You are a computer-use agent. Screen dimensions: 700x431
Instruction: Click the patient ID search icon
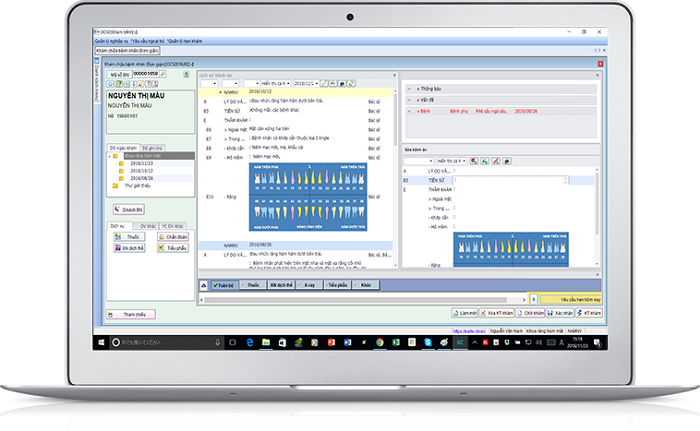click(x=165, y=74)
